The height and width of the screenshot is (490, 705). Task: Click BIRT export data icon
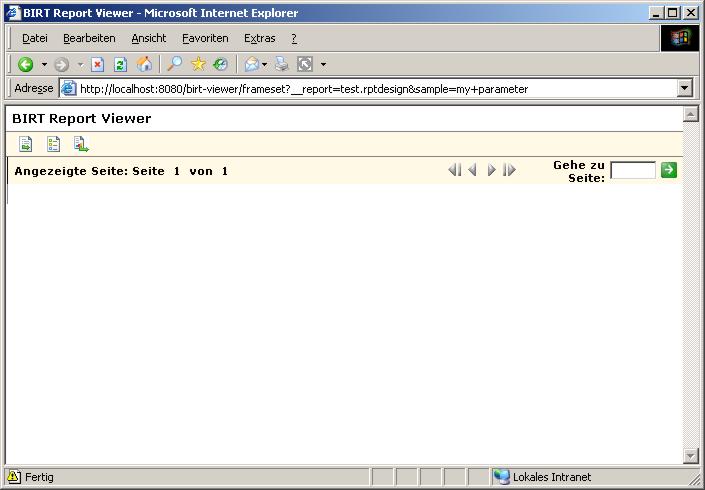(x=81, y=144)
